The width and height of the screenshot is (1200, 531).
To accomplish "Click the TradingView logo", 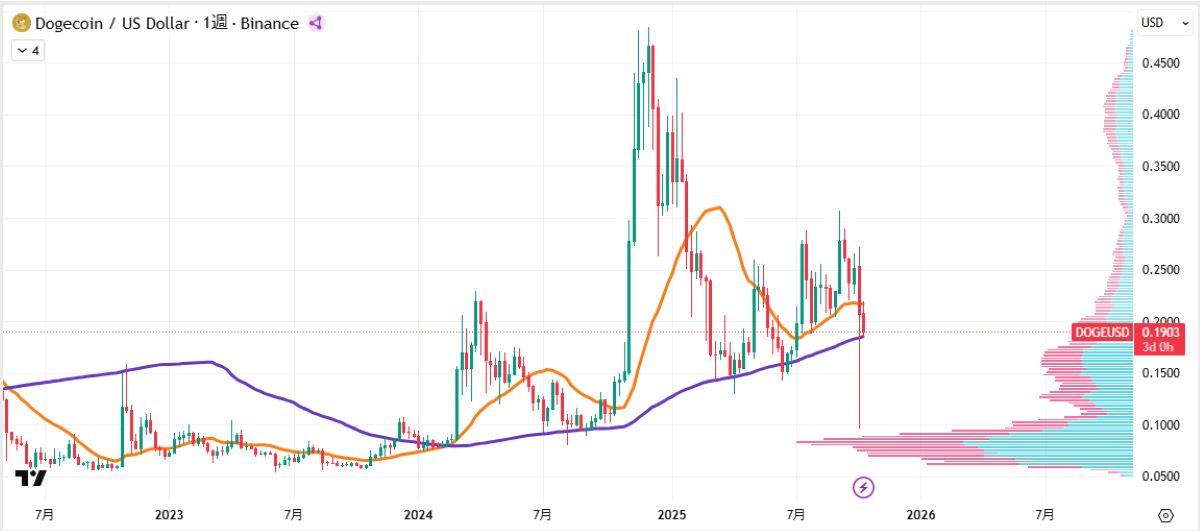I will click(x=31, y=478).
